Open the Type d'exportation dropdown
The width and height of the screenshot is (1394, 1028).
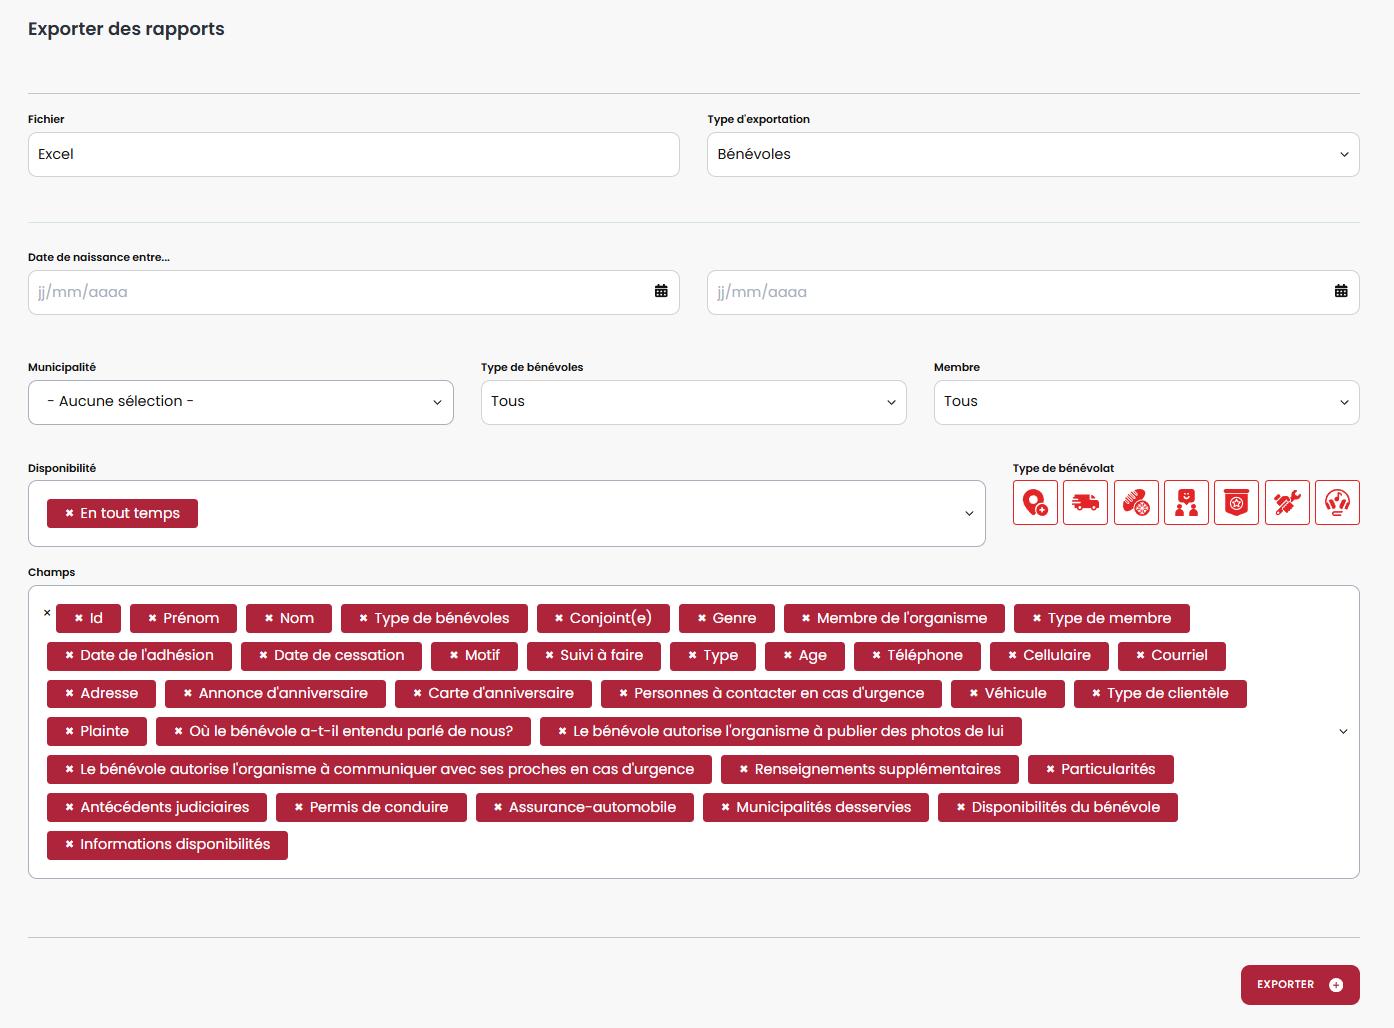click(x=1032, y=155)
